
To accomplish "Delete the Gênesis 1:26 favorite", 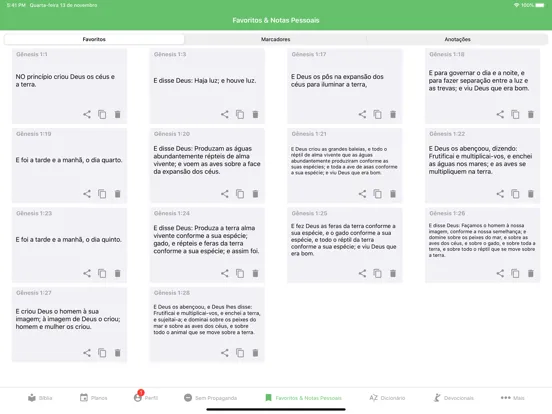I will pos(531,273).
